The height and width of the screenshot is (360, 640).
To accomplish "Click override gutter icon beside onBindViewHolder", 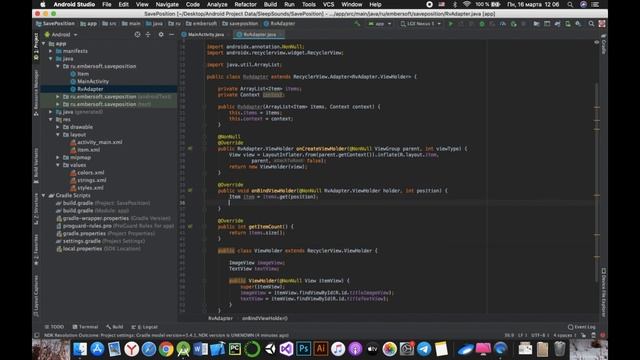I will 190,190.
